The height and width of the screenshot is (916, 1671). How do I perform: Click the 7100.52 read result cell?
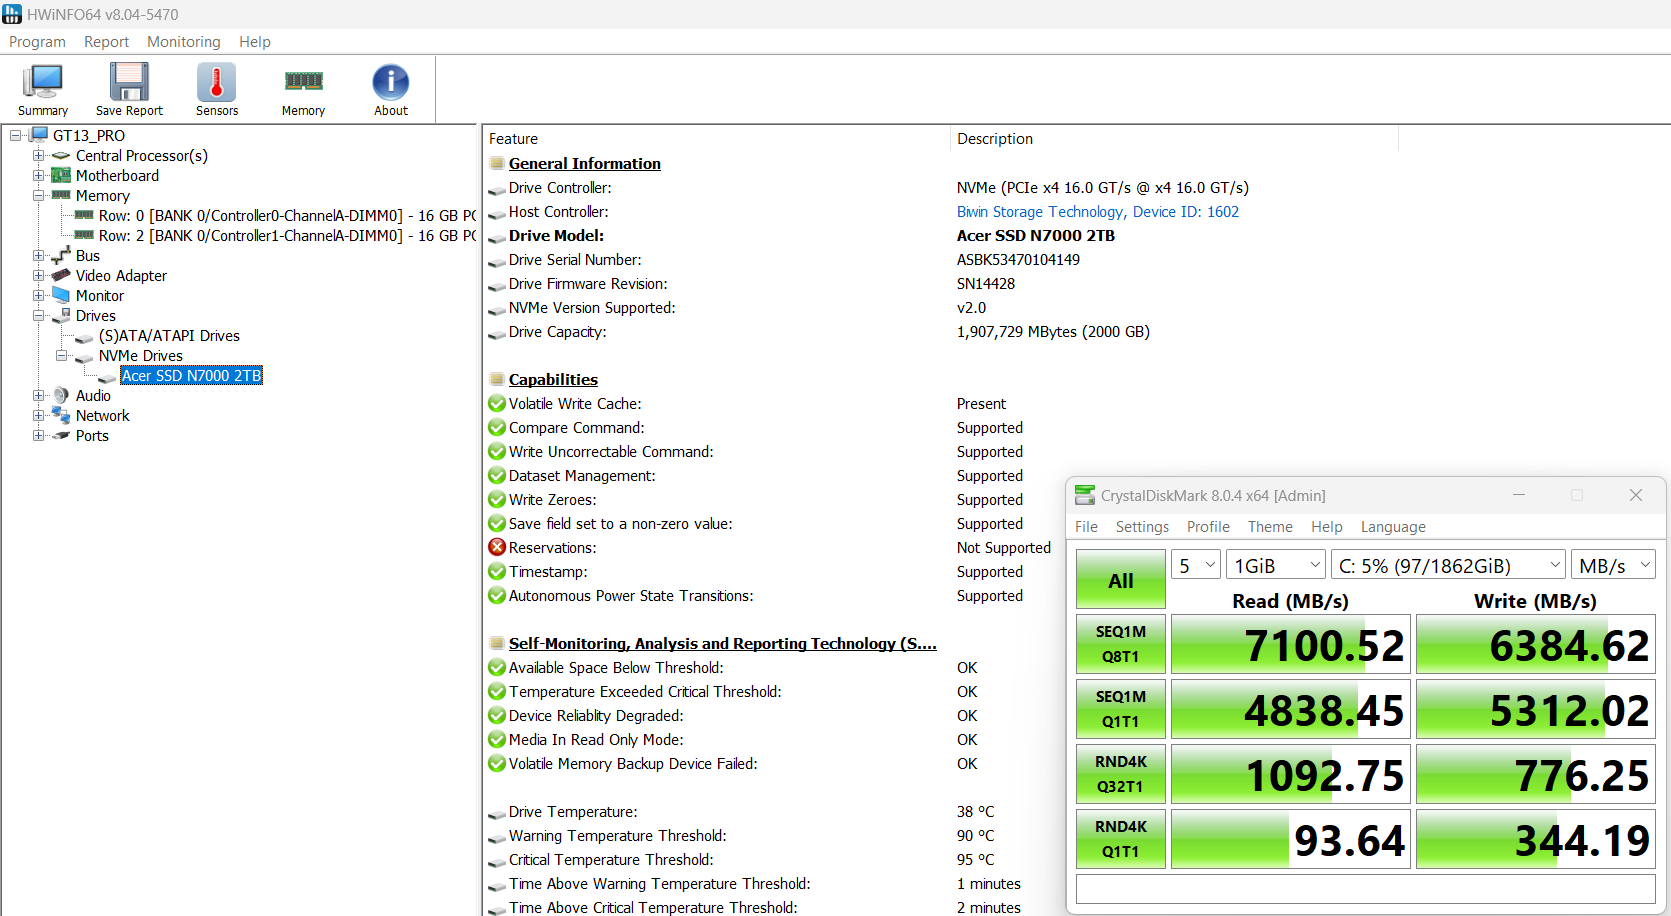pos(1291,644)
